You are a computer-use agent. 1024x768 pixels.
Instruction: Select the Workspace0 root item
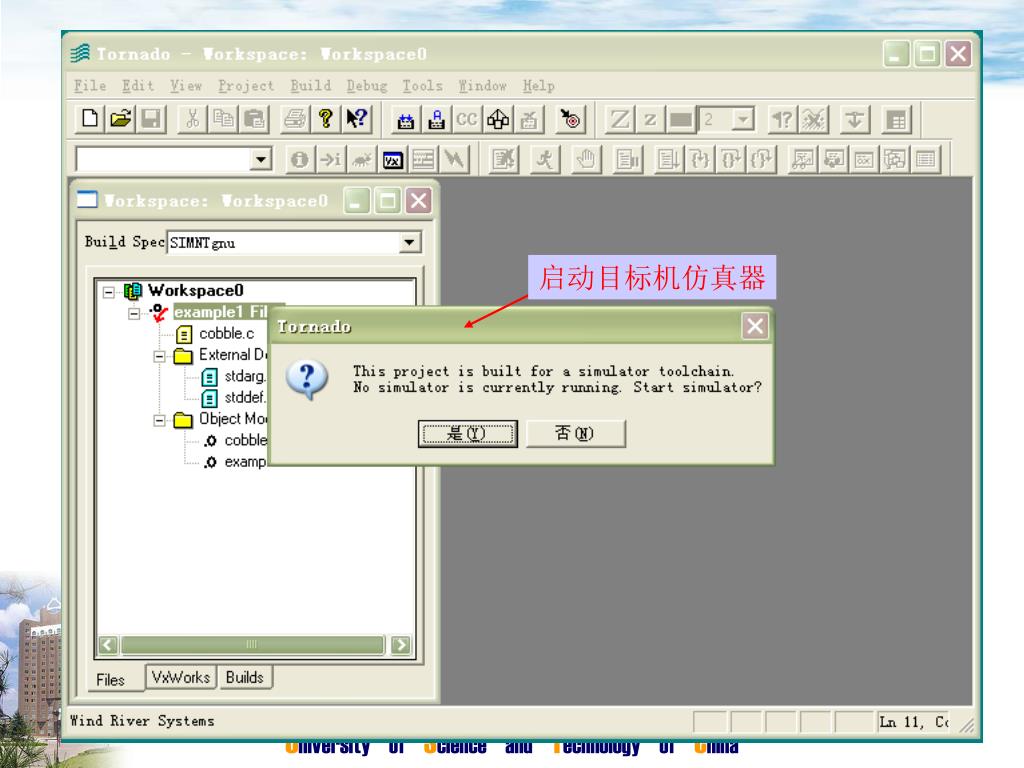(x=196, y=290)
